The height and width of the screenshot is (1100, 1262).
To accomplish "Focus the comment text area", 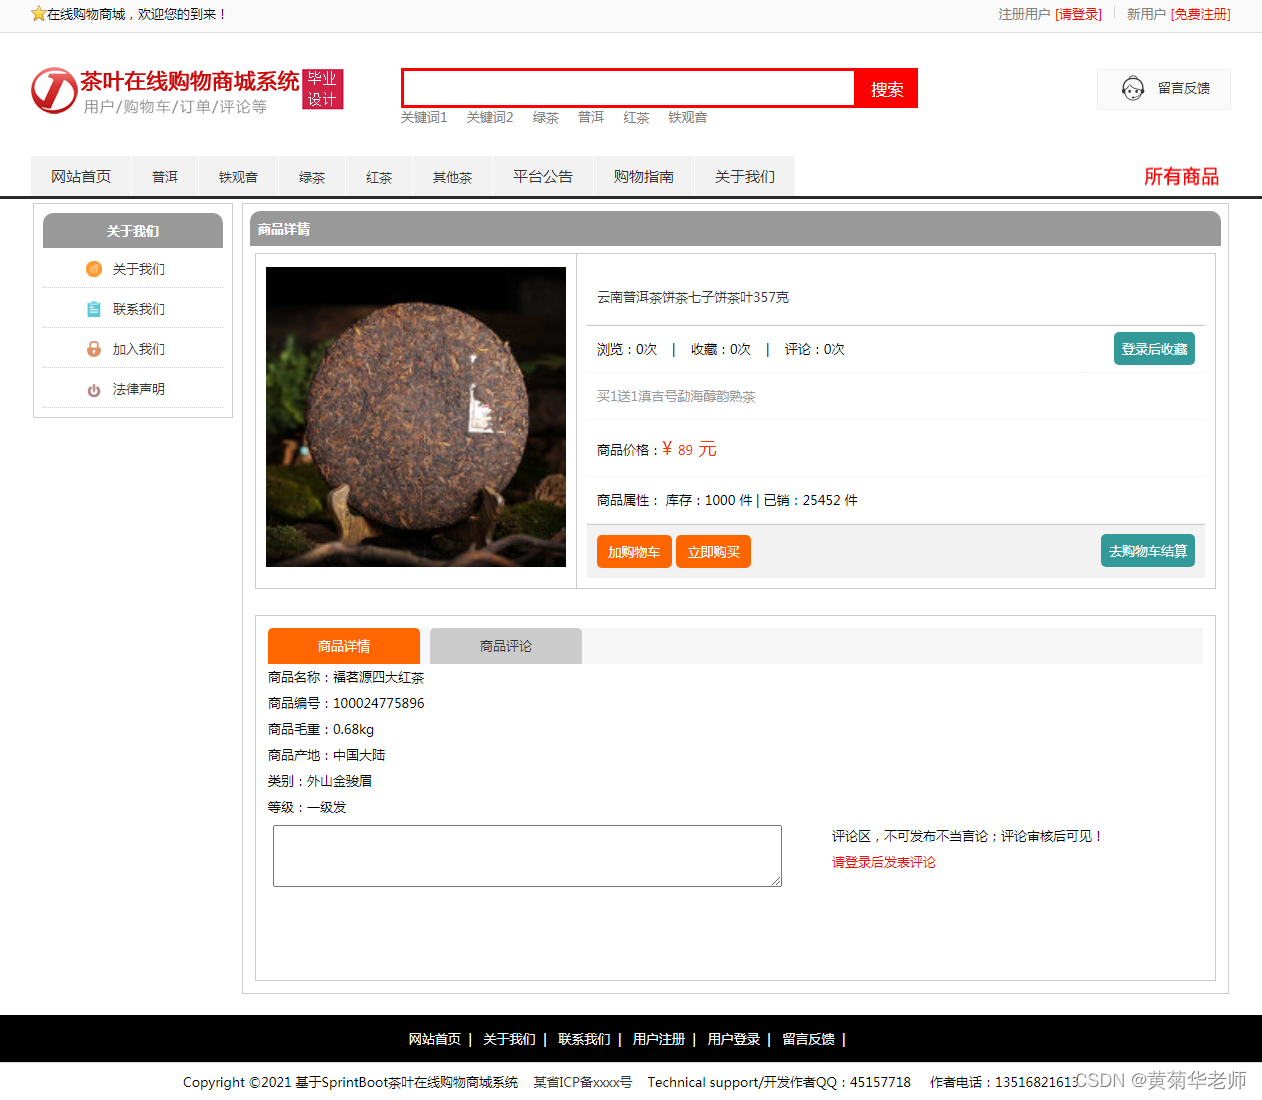I will [x=527, y=856].
